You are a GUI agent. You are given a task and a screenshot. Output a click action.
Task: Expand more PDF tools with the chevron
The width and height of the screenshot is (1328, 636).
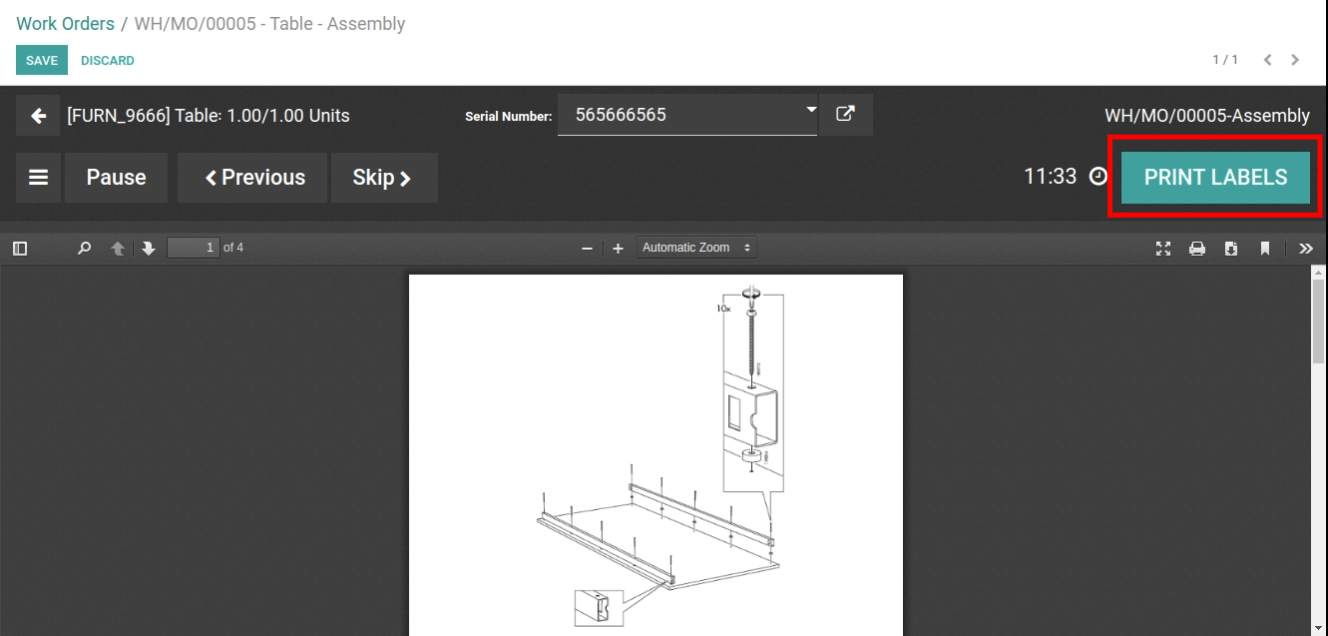(1306, 248)
